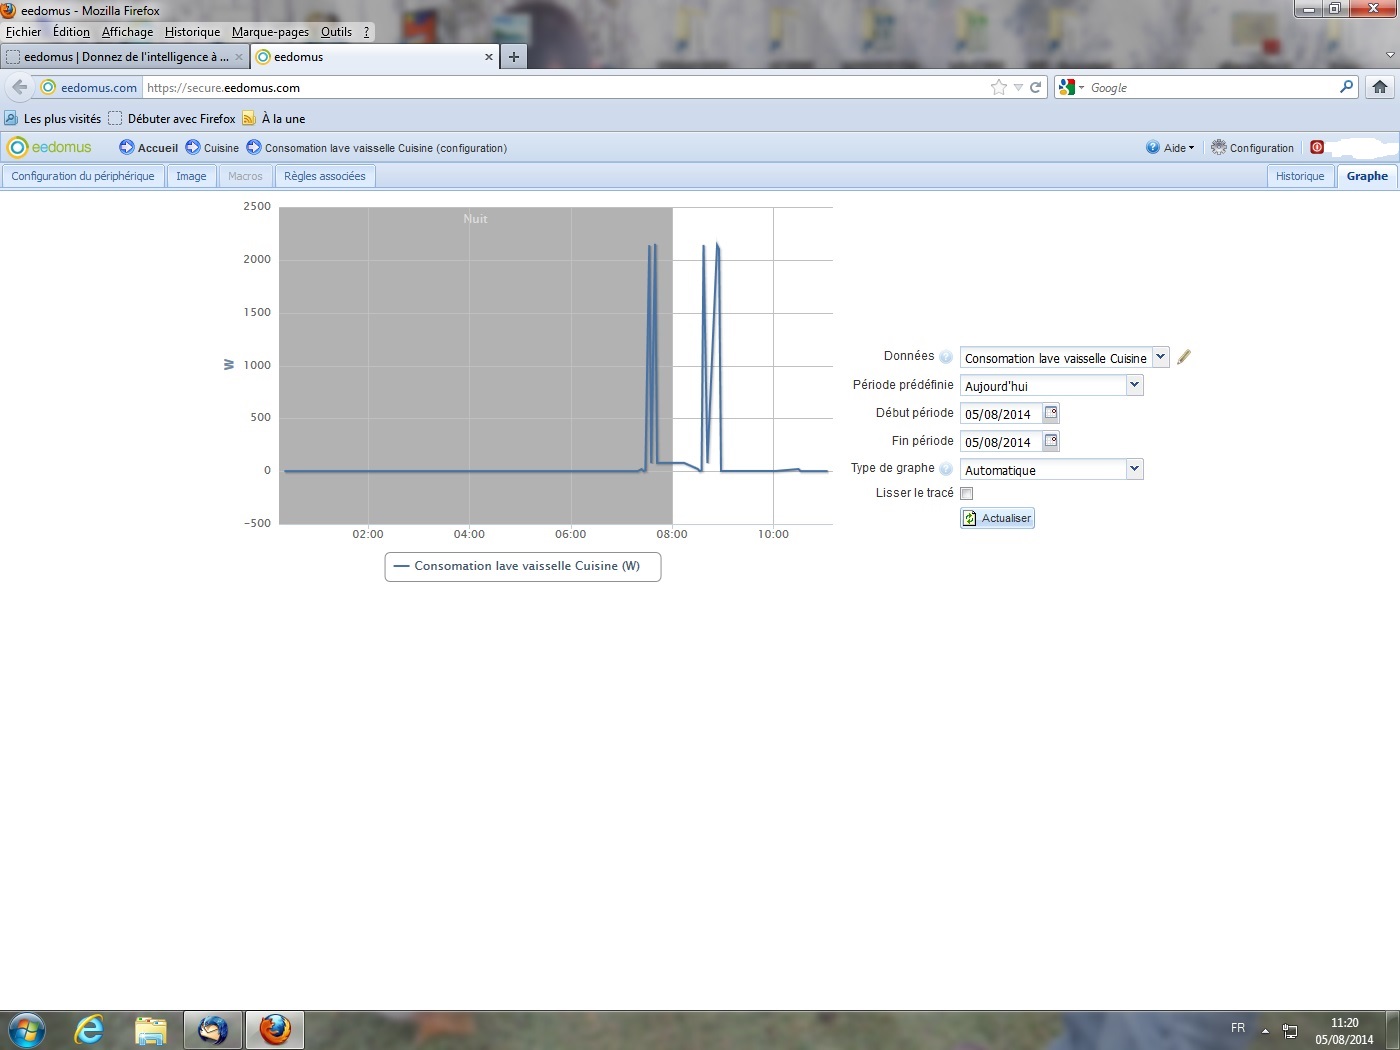Bookmark this page with the star icon
Screen dimensions: 1400x1050
(998, 87)
